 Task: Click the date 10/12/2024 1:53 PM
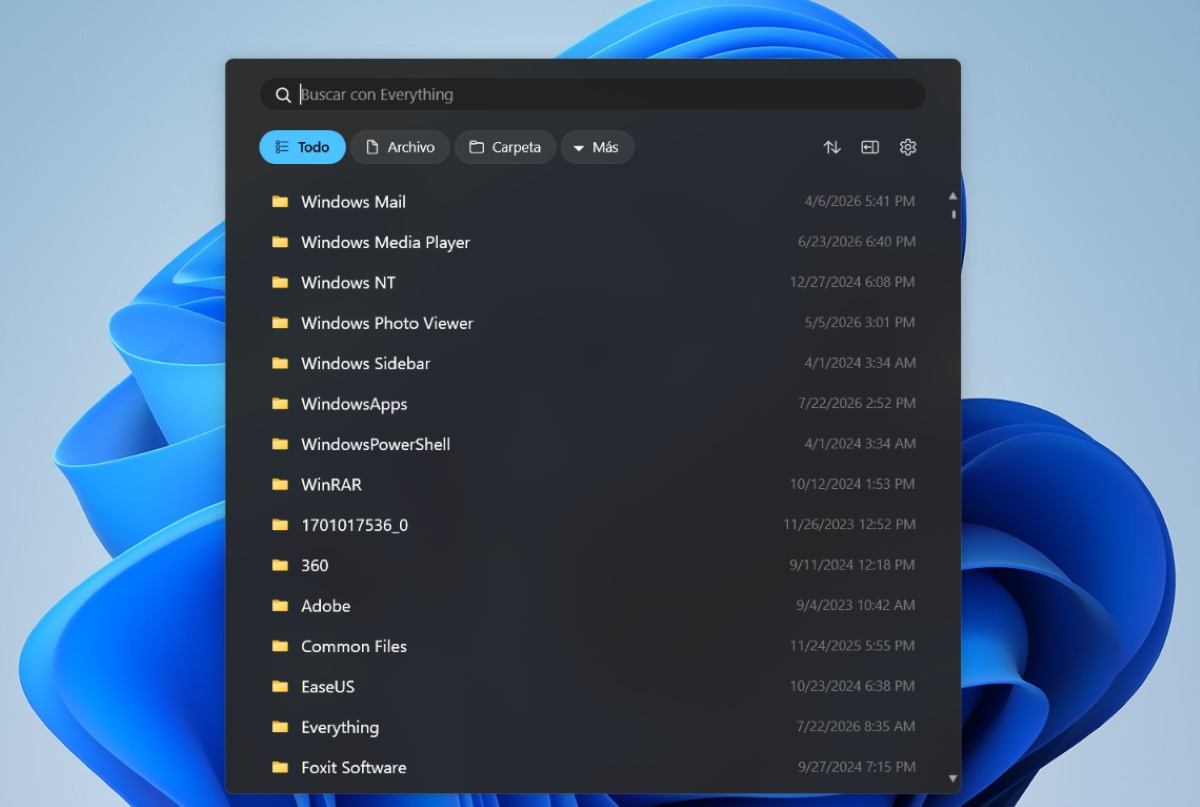click(x=852, y=485)
